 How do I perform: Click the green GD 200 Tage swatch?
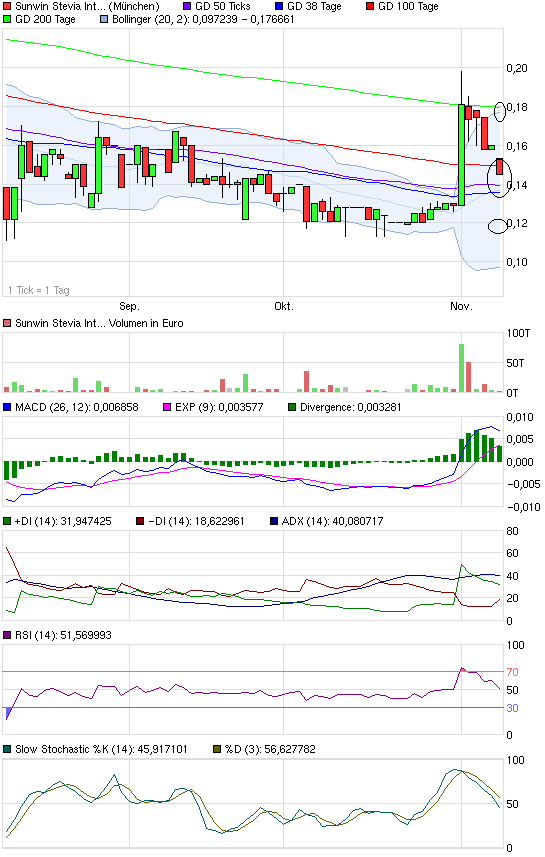click(x=7, y=20)
